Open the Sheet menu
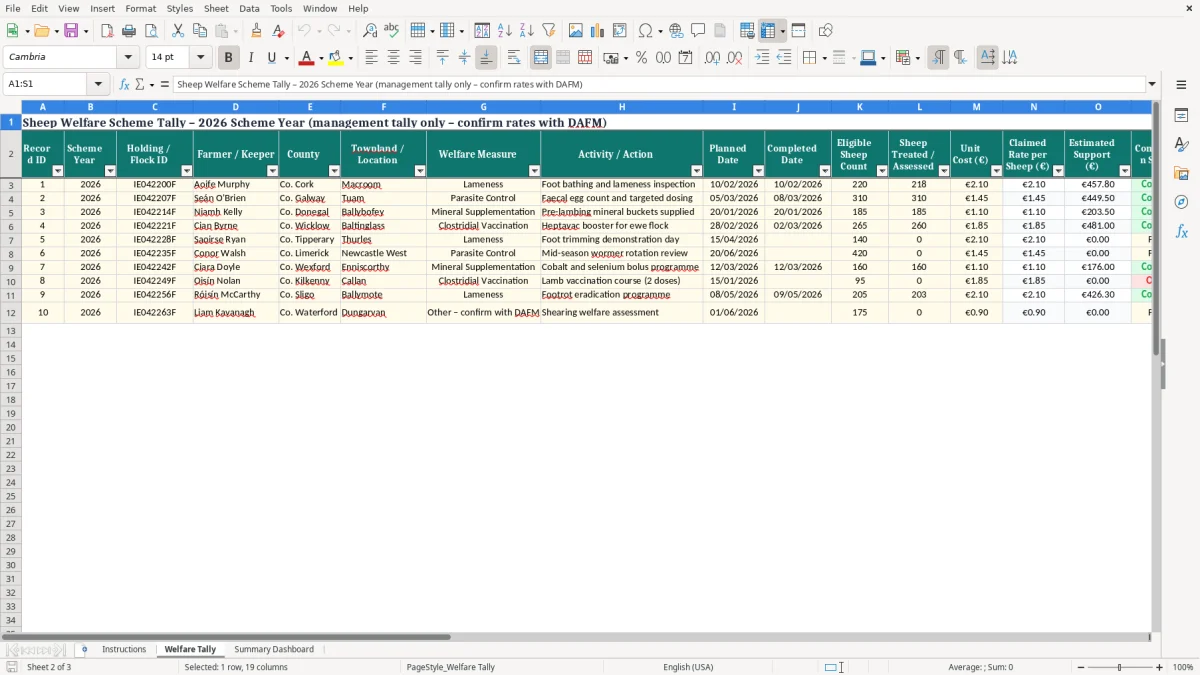 click(x=216, y=8)
